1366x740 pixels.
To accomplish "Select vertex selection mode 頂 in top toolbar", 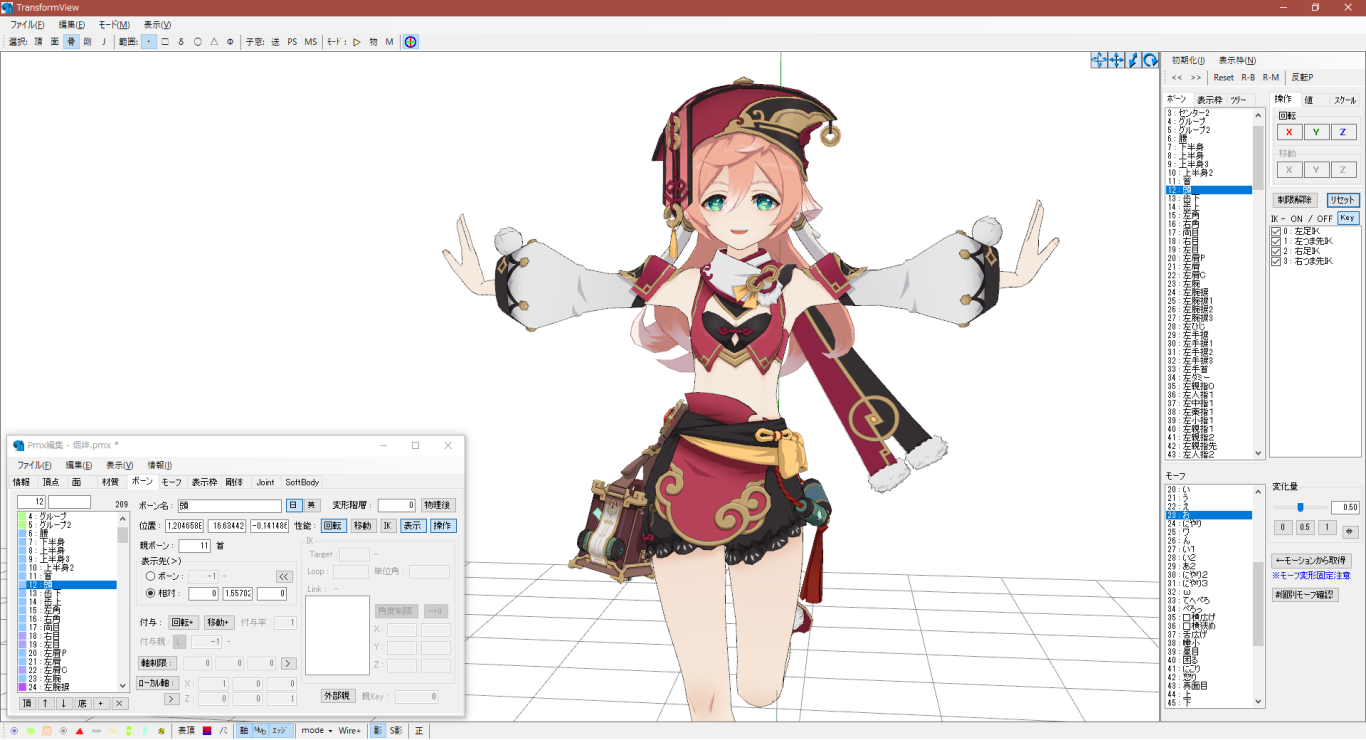I will [x=38, y=41].
